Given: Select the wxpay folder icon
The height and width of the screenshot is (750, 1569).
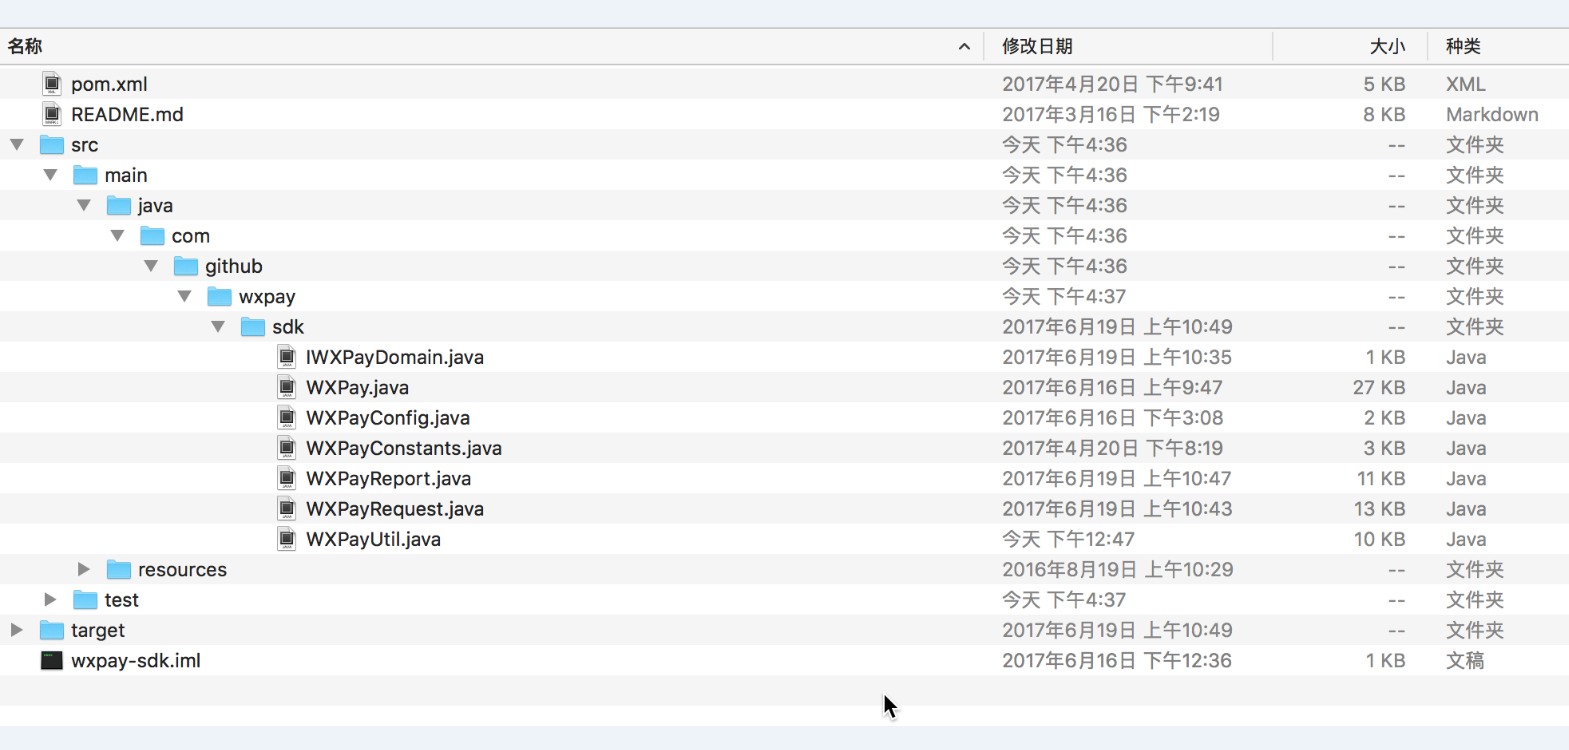Looking at the screenshot, I should 219,296.
